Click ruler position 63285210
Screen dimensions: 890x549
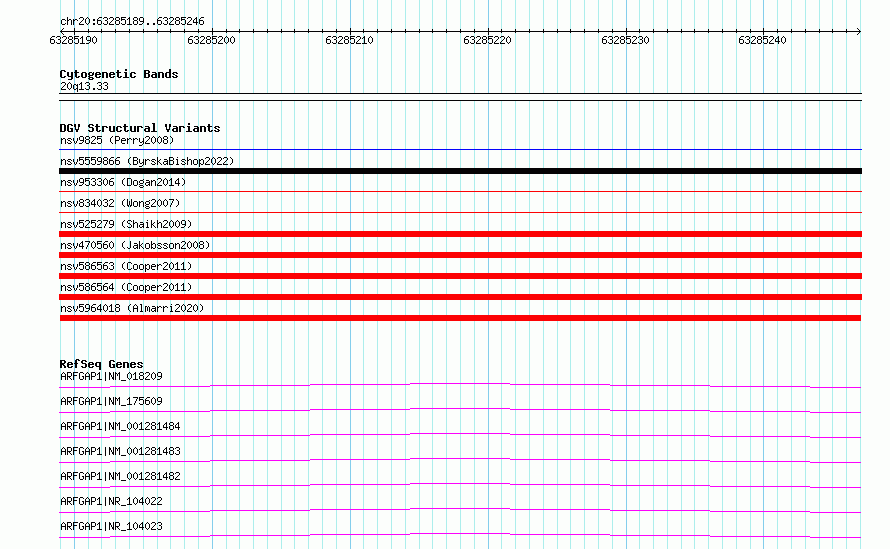point(349,40)
